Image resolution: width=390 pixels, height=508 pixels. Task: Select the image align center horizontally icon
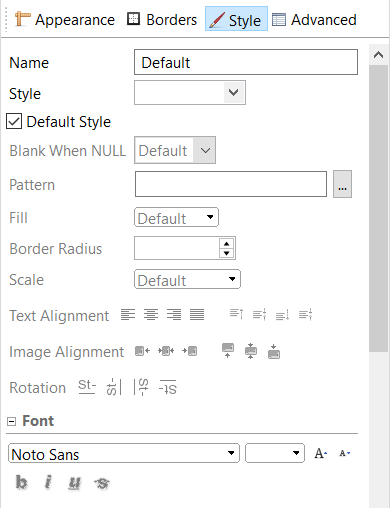(166, 351)
